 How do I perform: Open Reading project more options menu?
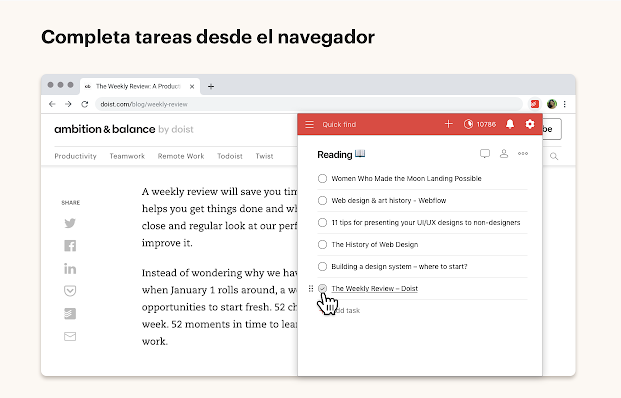point(523,153)
